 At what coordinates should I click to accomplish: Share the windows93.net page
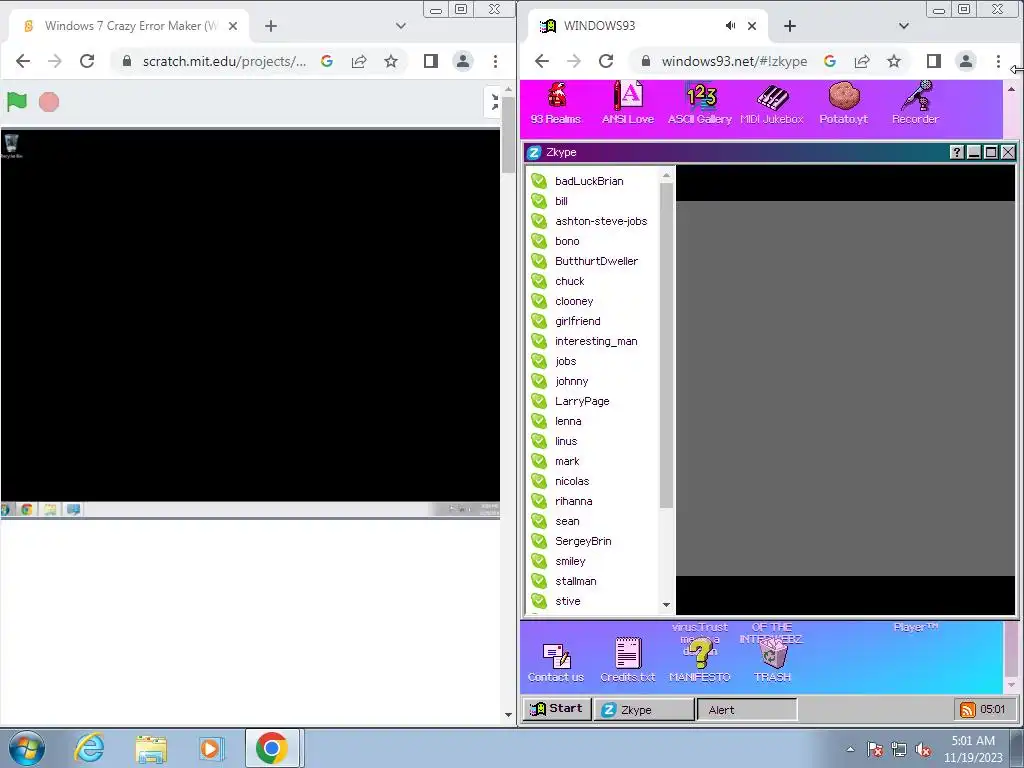click(862, 61)
